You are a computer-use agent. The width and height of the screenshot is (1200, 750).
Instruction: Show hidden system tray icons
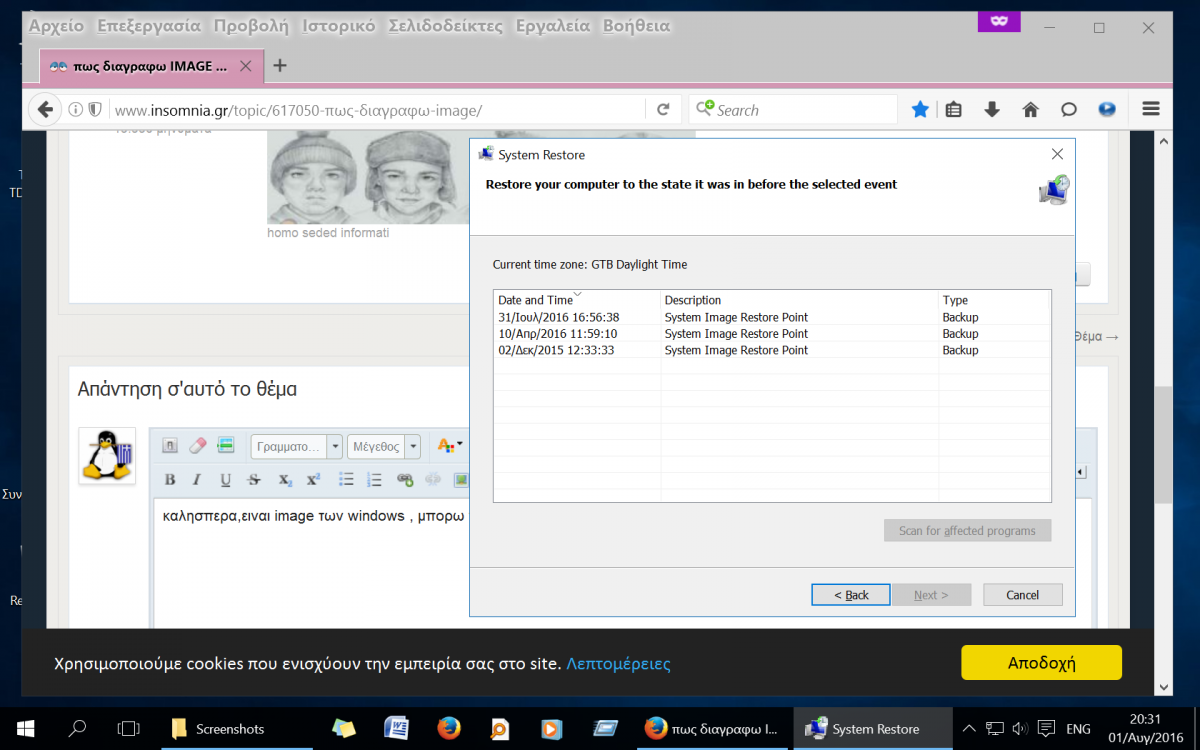click(968, 728)
